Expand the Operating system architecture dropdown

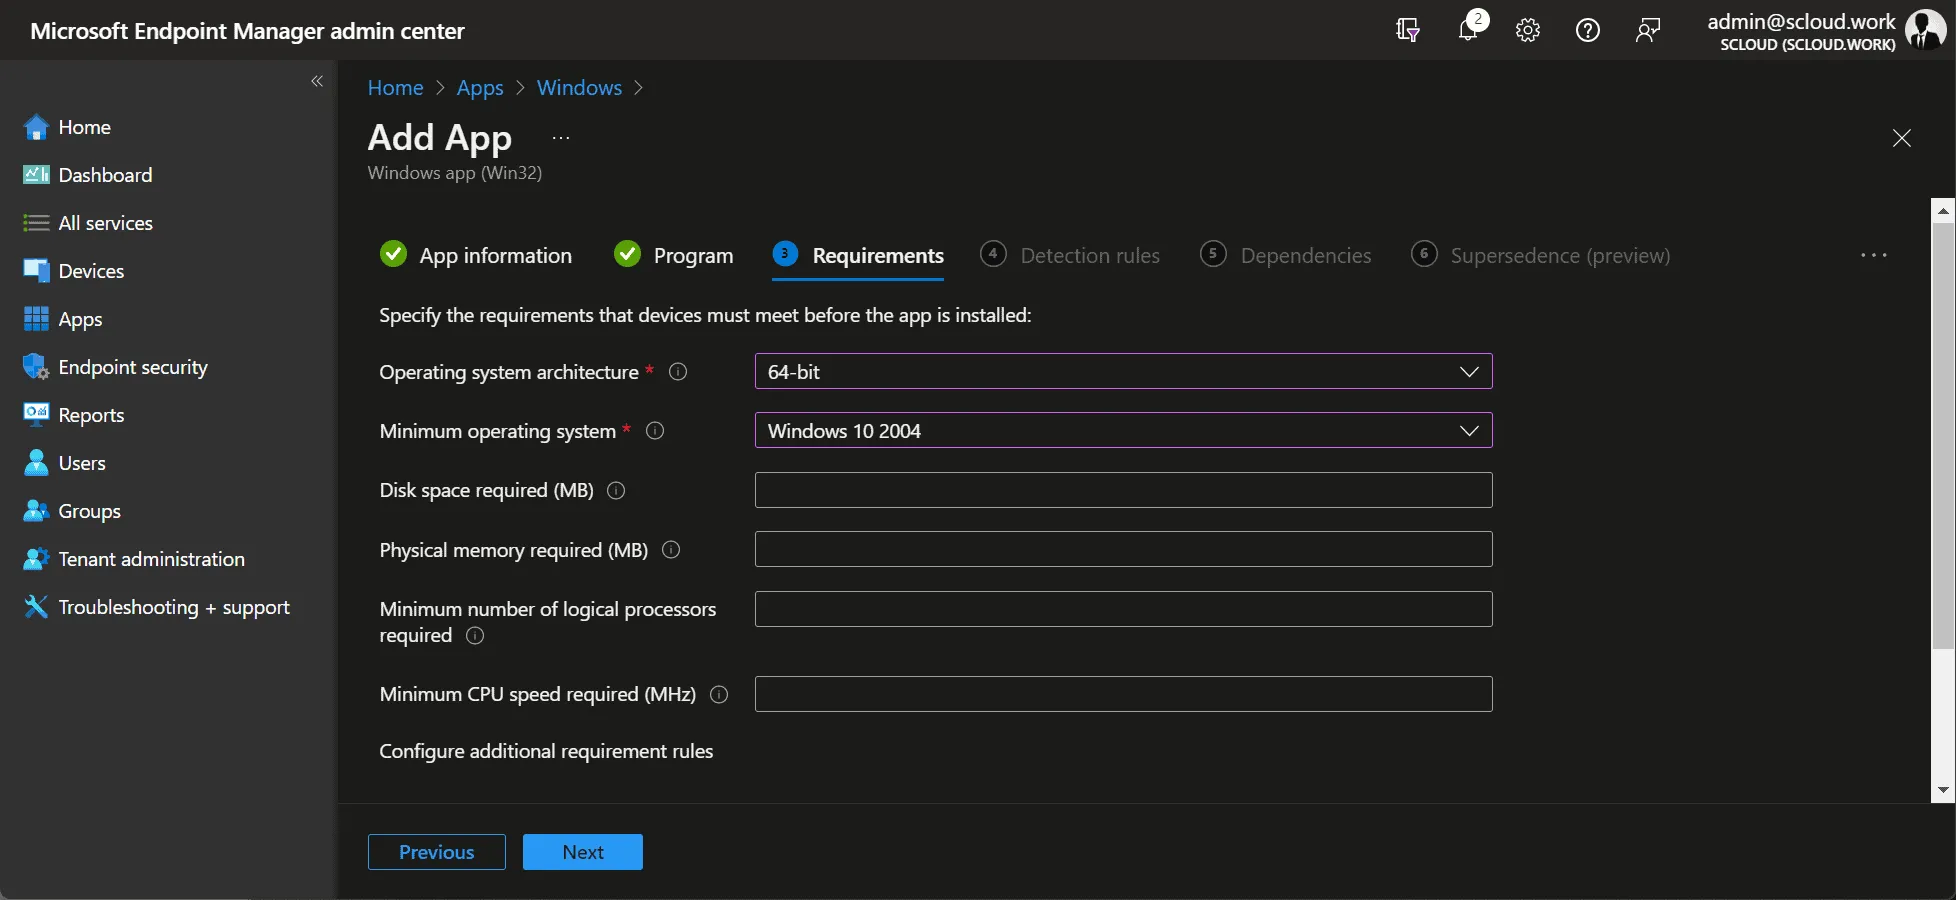tap(1123, 371)
